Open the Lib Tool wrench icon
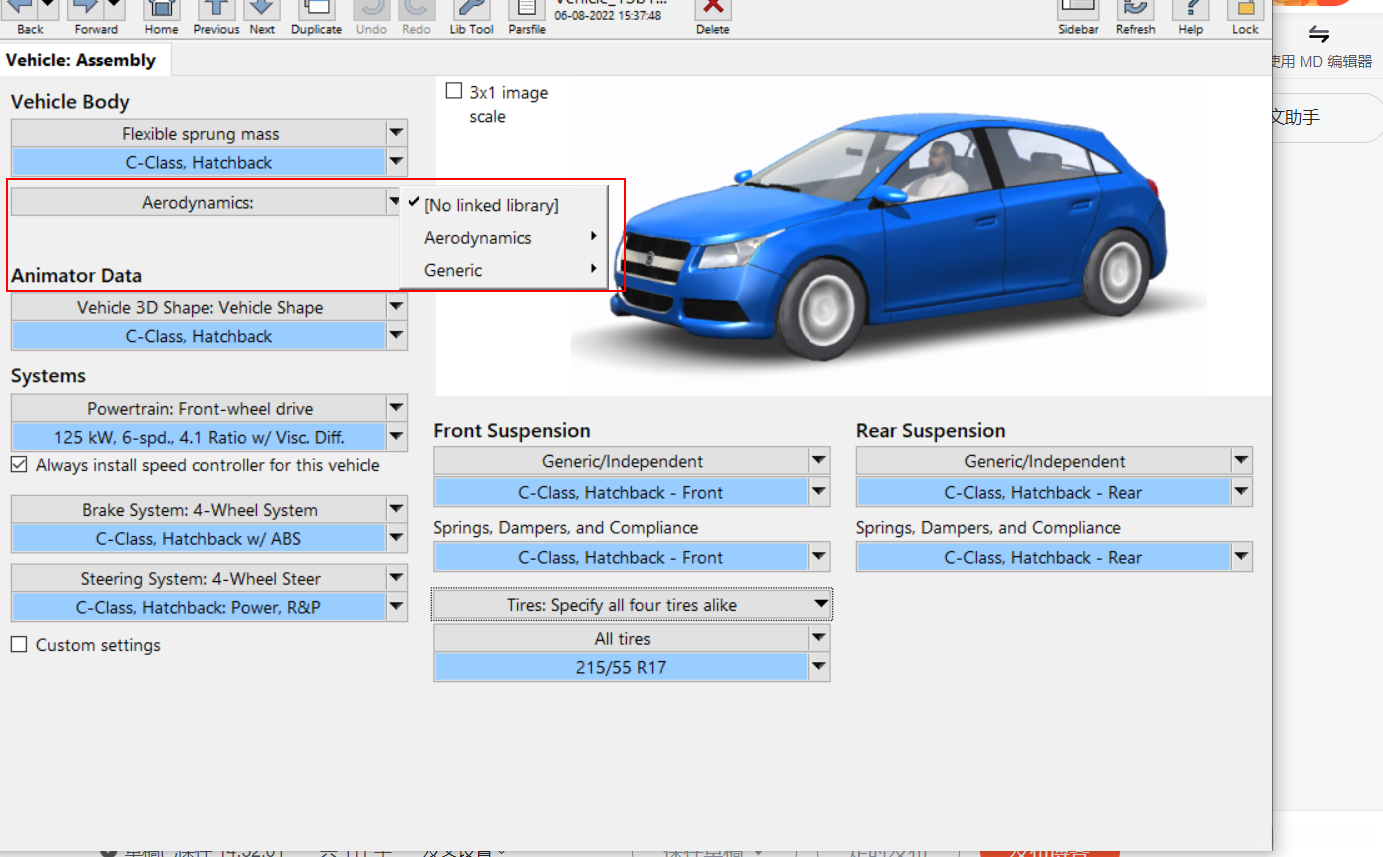 coord(471,10)
